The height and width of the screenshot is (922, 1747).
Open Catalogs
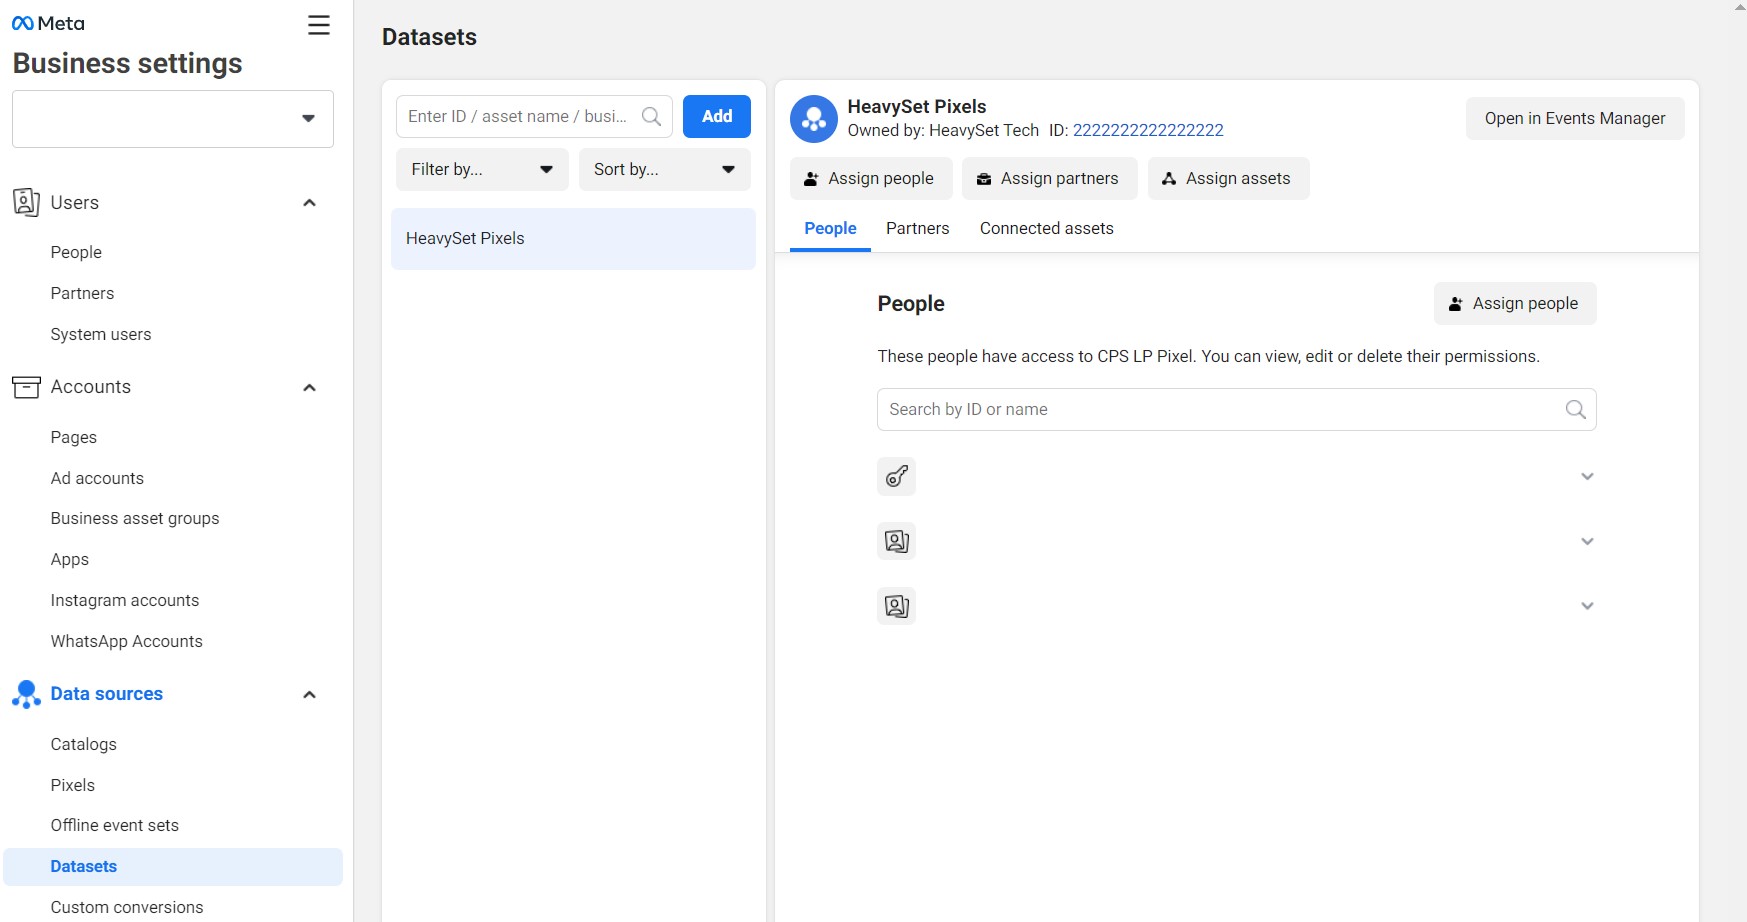[x=84, y=744]
